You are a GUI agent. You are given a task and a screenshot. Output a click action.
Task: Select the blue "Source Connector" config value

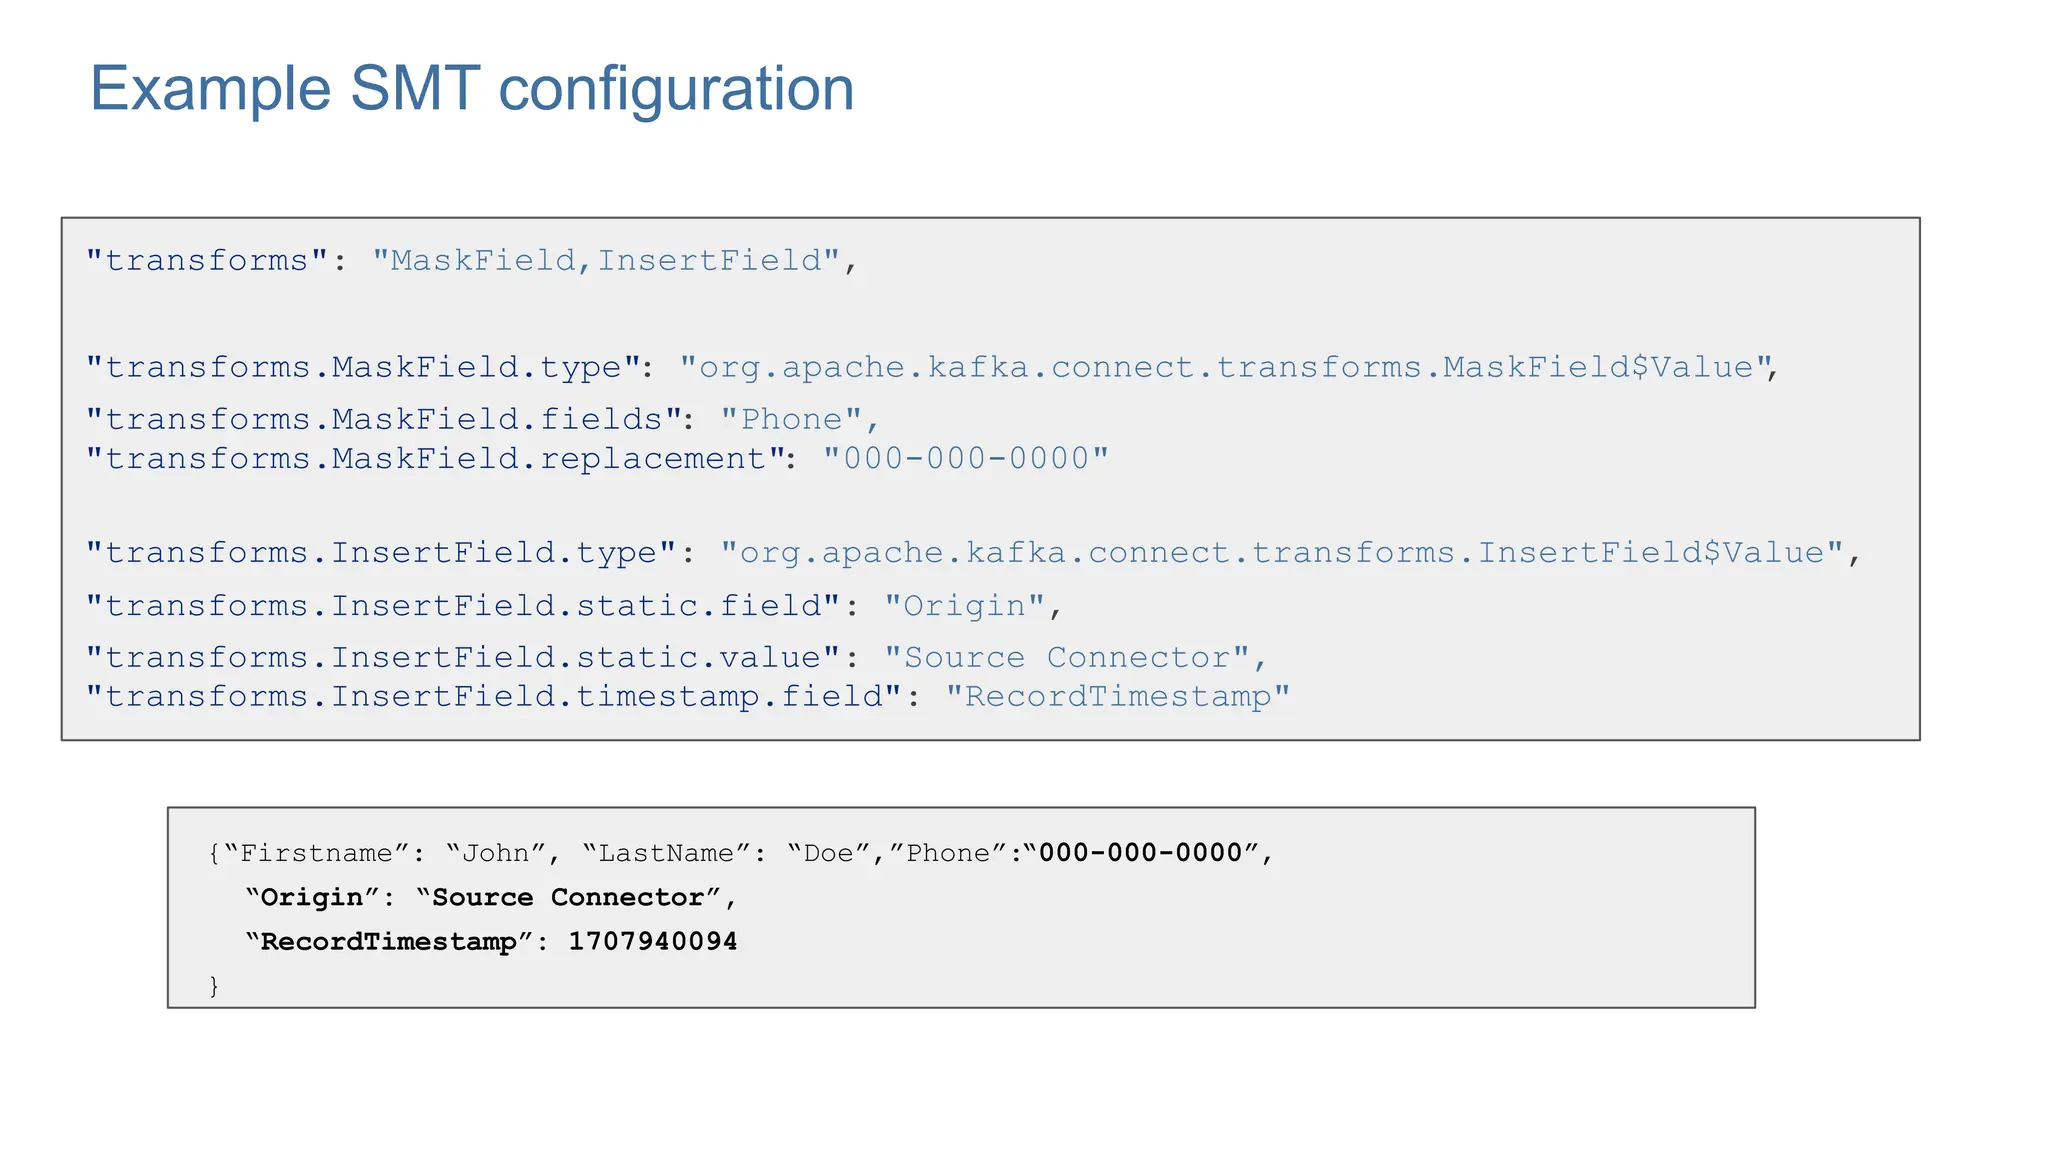pos(1067,658)
